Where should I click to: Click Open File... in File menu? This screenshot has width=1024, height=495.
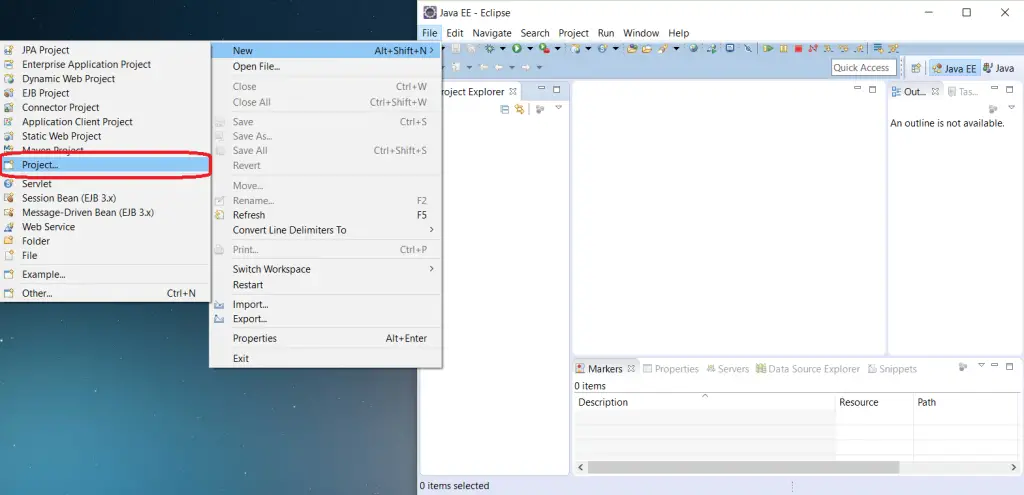pos(326,66)
